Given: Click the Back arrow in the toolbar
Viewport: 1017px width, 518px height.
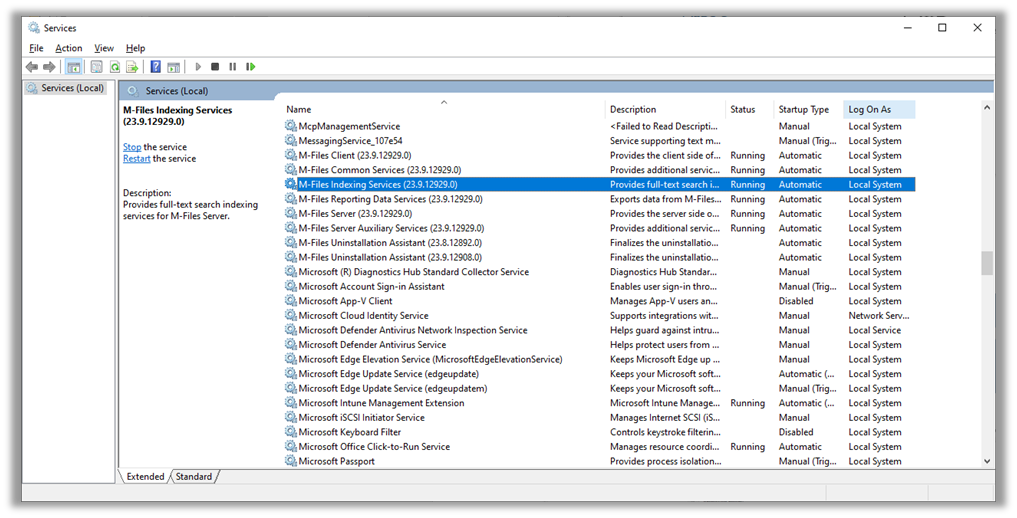Looking at the screenshot, I should (x=31, y=67).
